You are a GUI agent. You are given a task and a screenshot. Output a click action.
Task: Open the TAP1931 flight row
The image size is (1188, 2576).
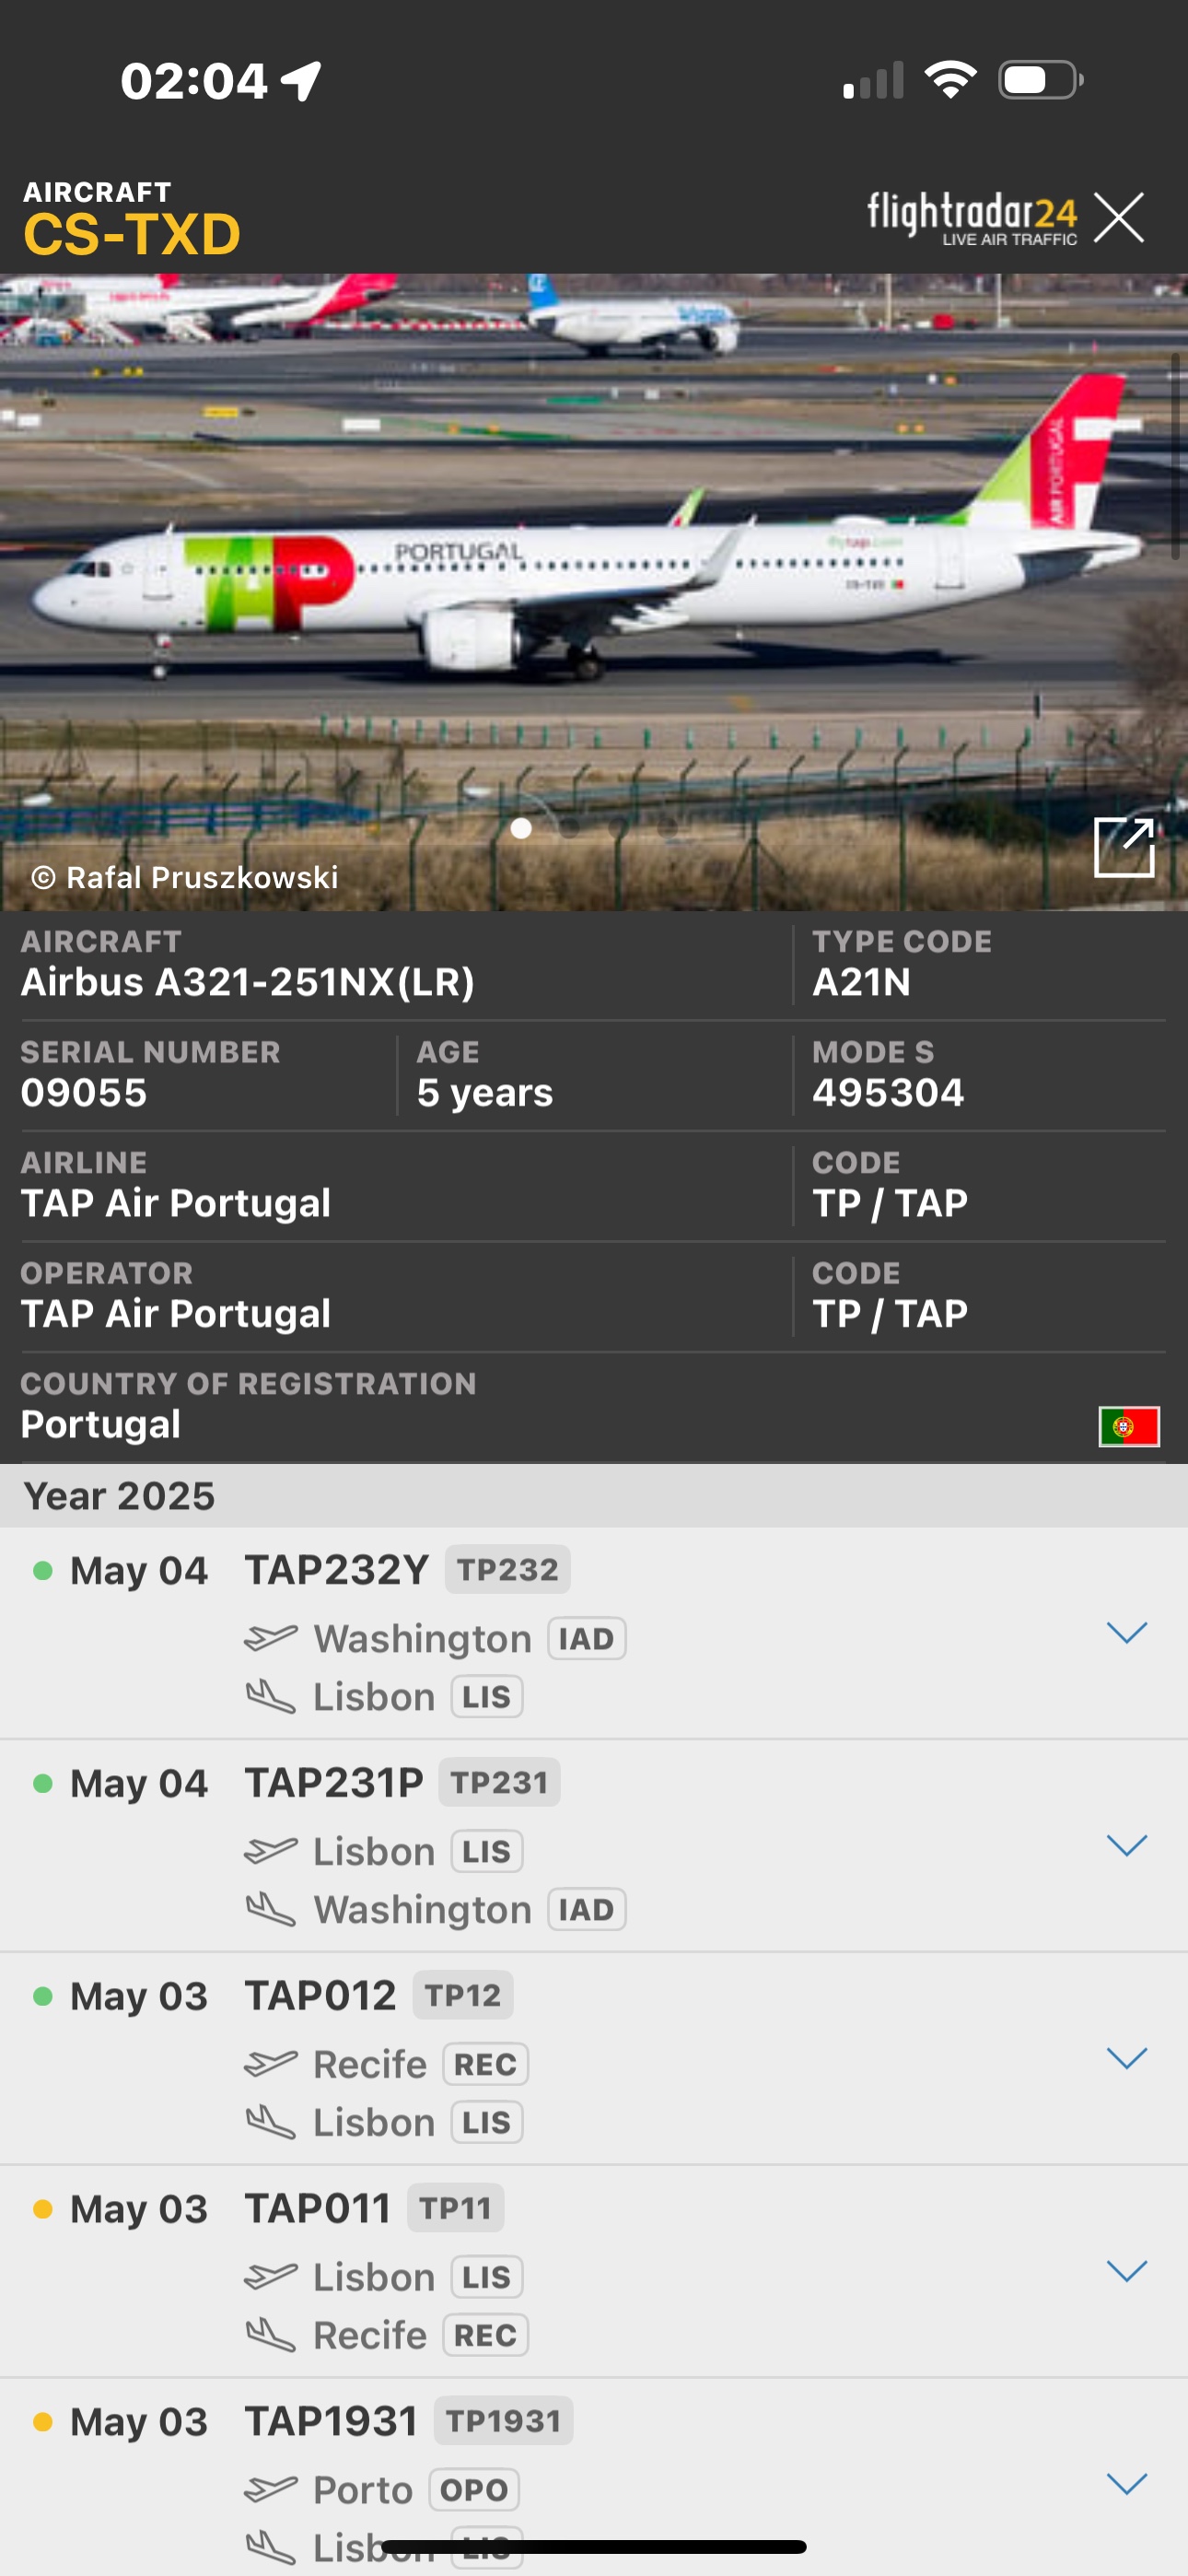[594, 2477]
